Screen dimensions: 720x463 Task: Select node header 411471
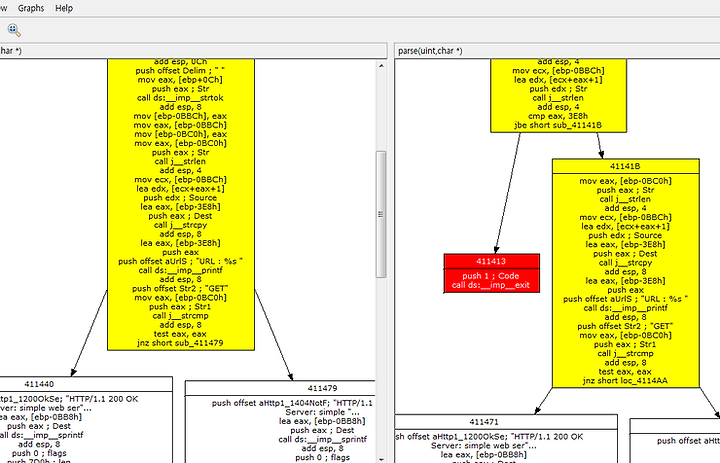click(x=484, y=422)
